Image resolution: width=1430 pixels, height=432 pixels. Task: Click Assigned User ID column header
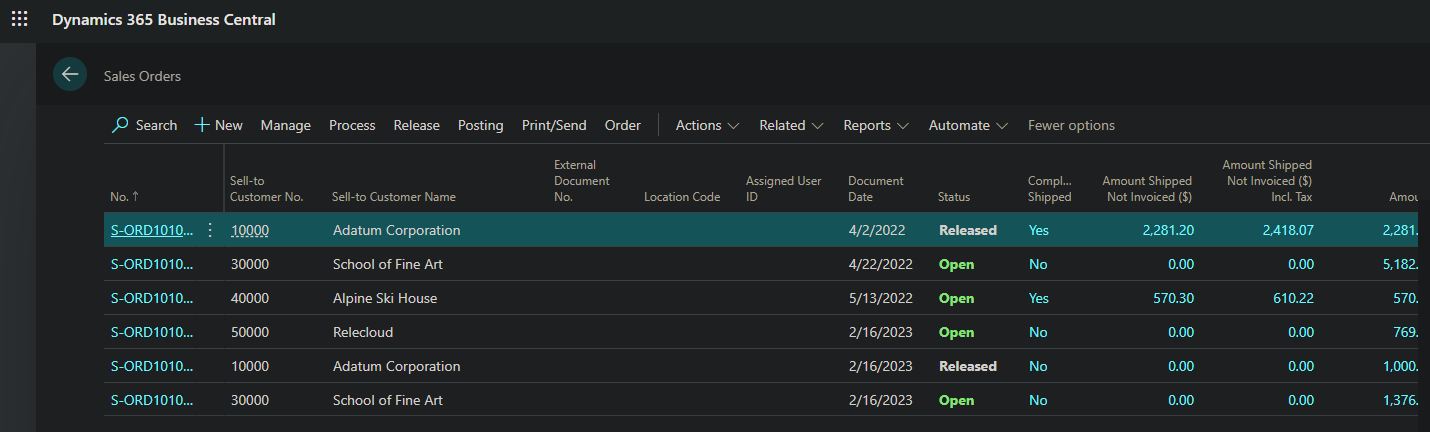click(x=784, y=189)
